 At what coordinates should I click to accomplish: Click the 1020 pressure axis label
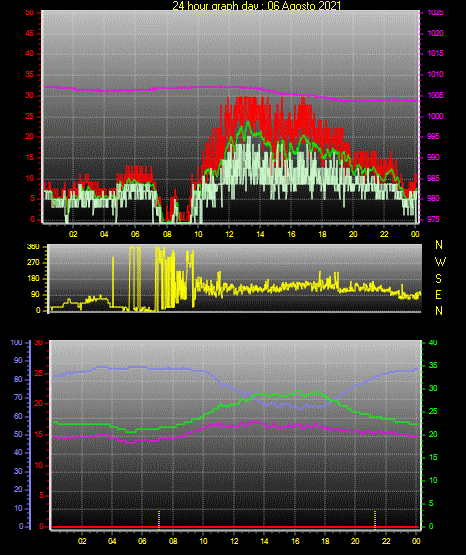coord(435,33)
